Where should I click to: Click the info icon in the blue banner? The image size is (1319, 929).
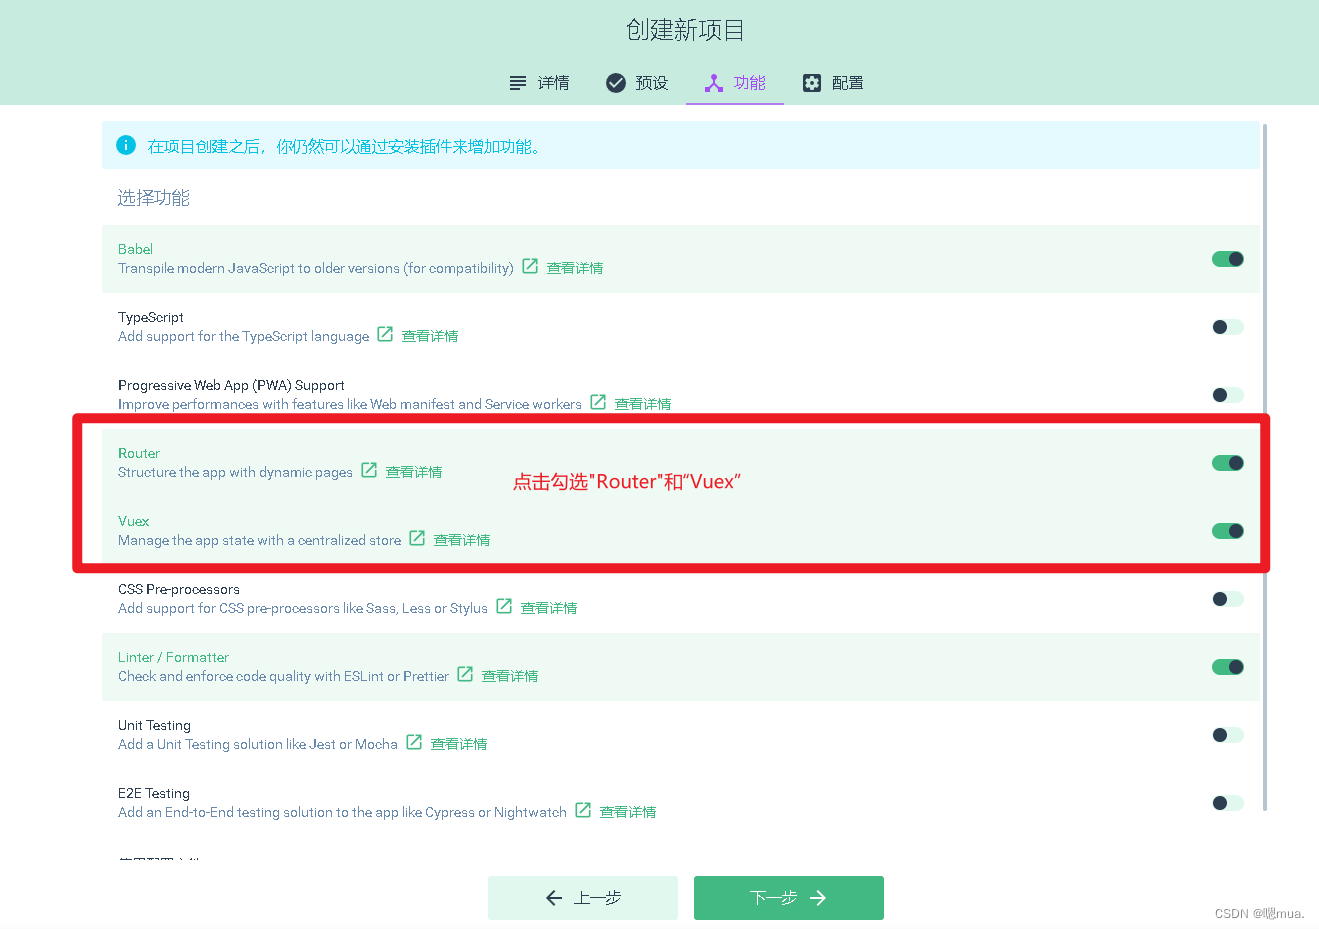126,145
